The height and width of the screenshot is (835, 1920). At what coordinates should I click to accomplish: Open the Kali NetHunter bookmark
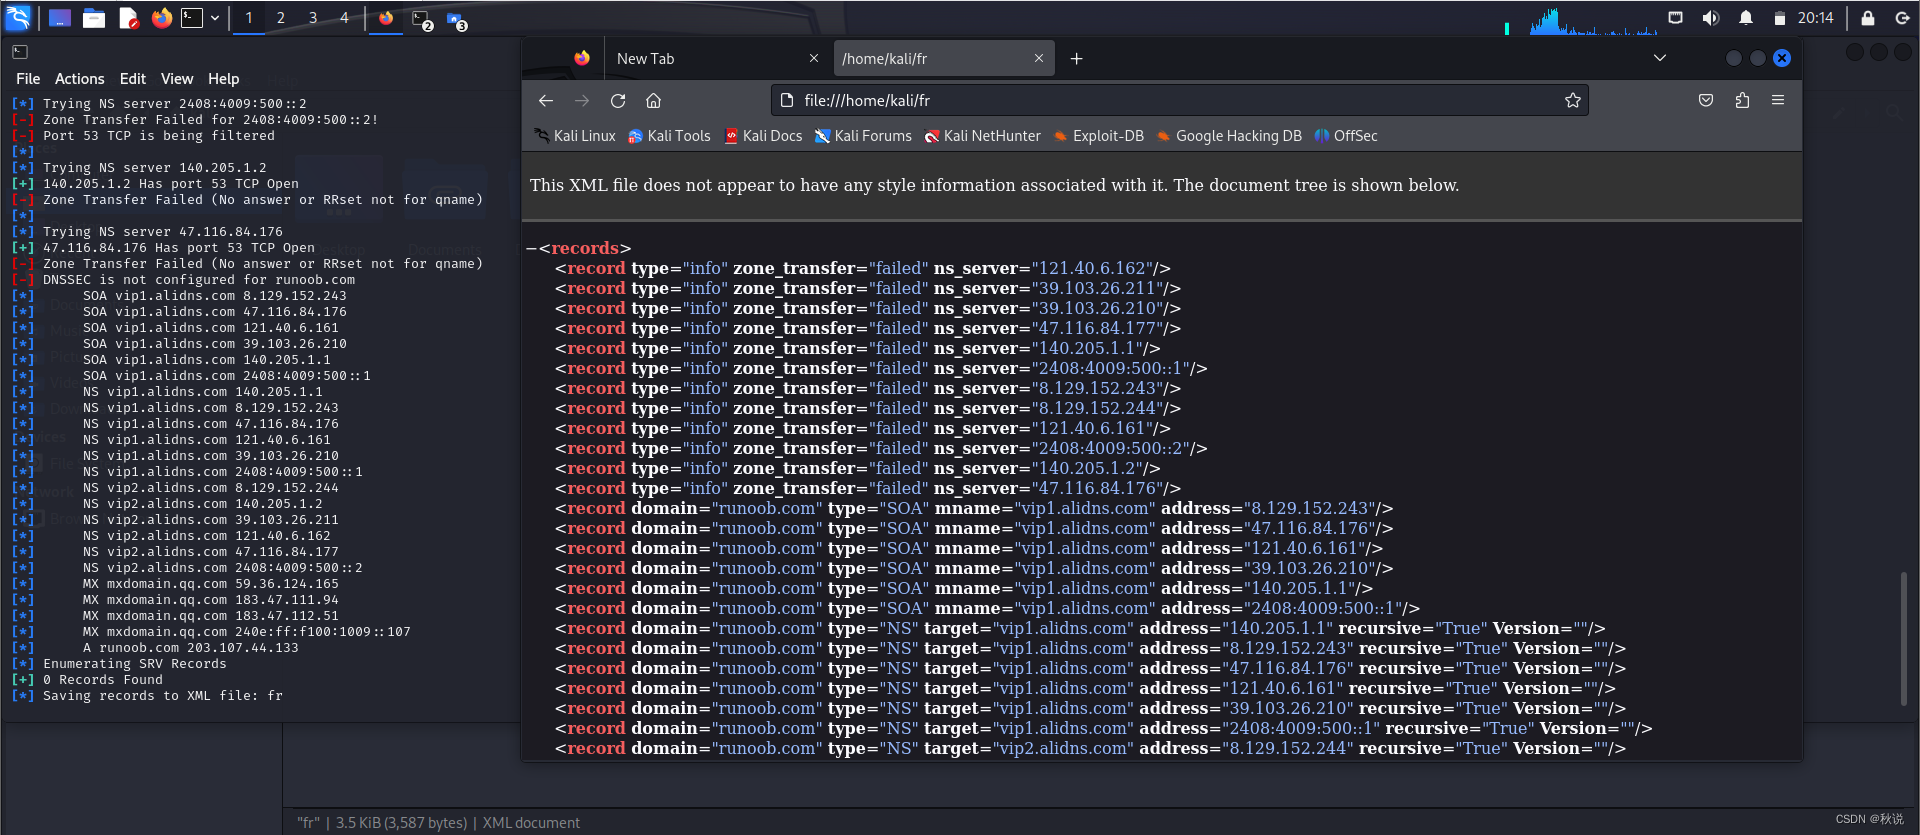click(983, 136)
